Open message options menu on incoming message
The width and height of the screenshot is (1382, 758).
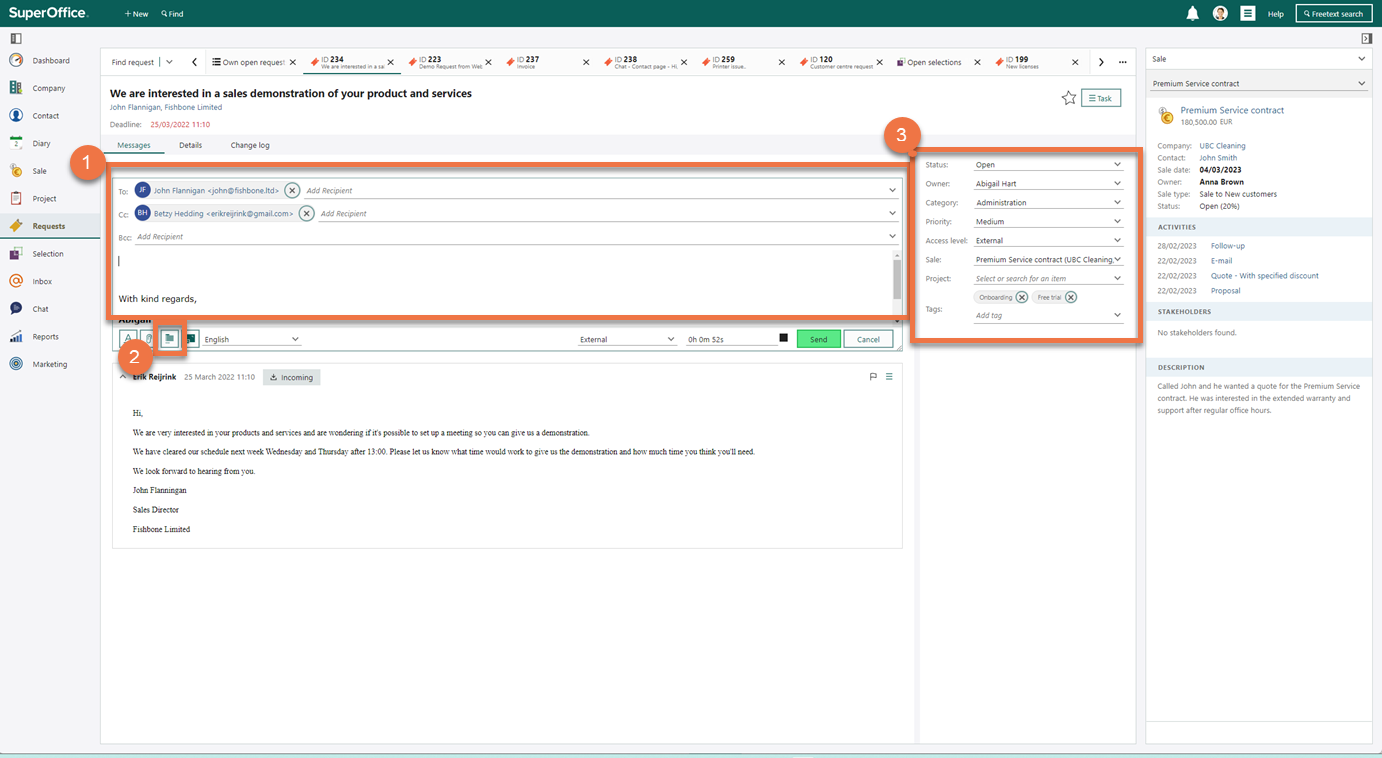pyautogui.click(x=889, y=377)
